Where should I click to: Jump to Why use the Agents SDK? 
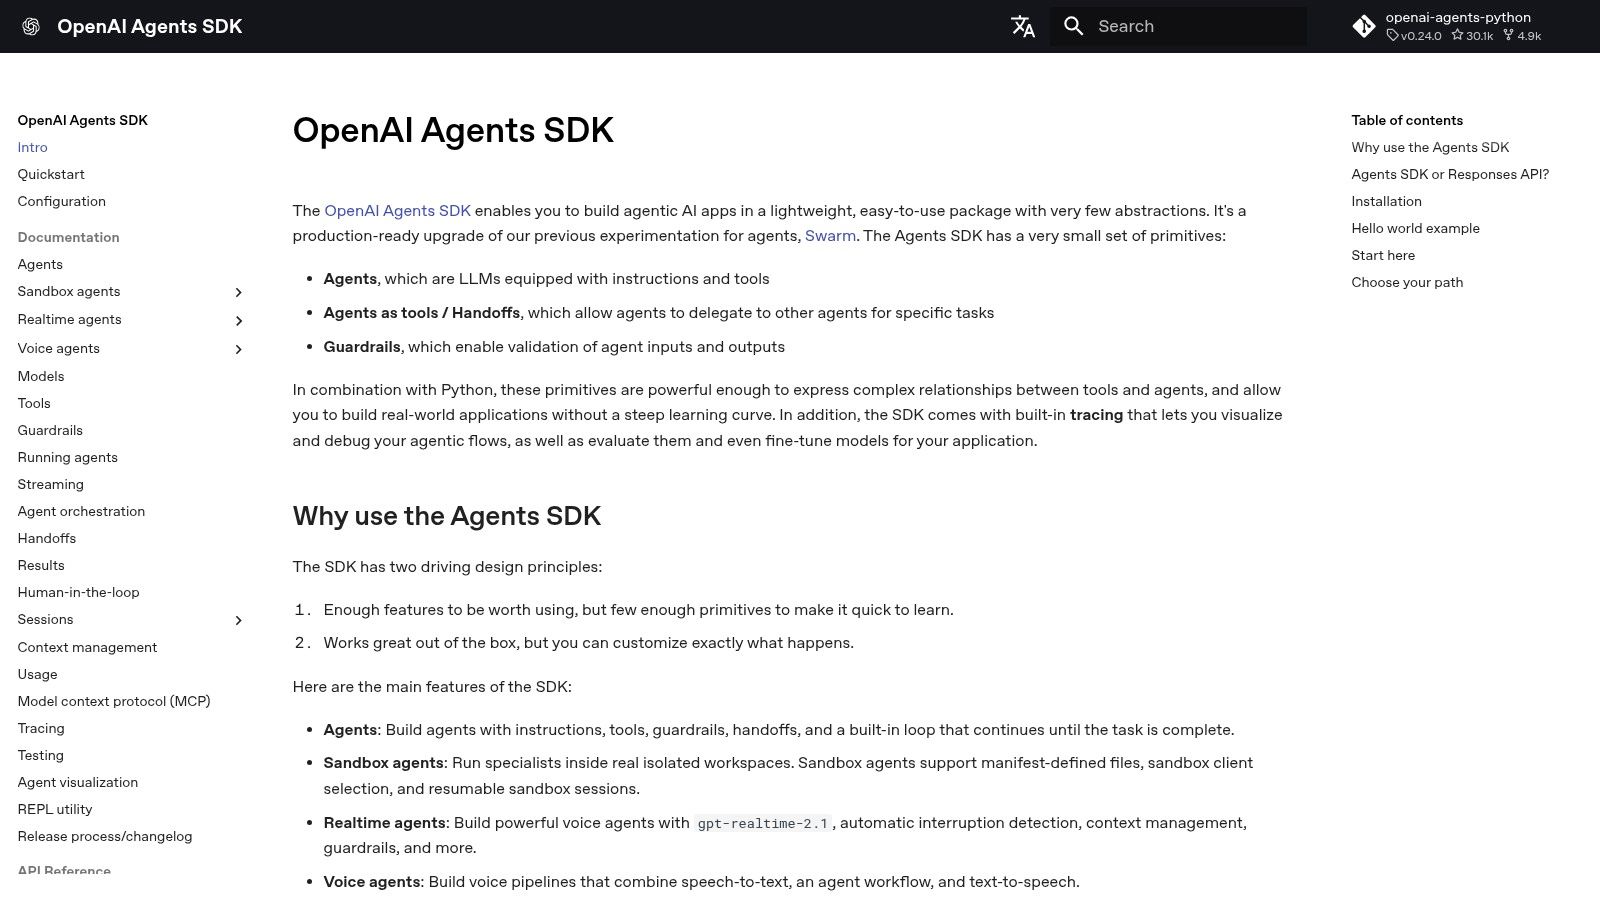[x=1430, y=147]
